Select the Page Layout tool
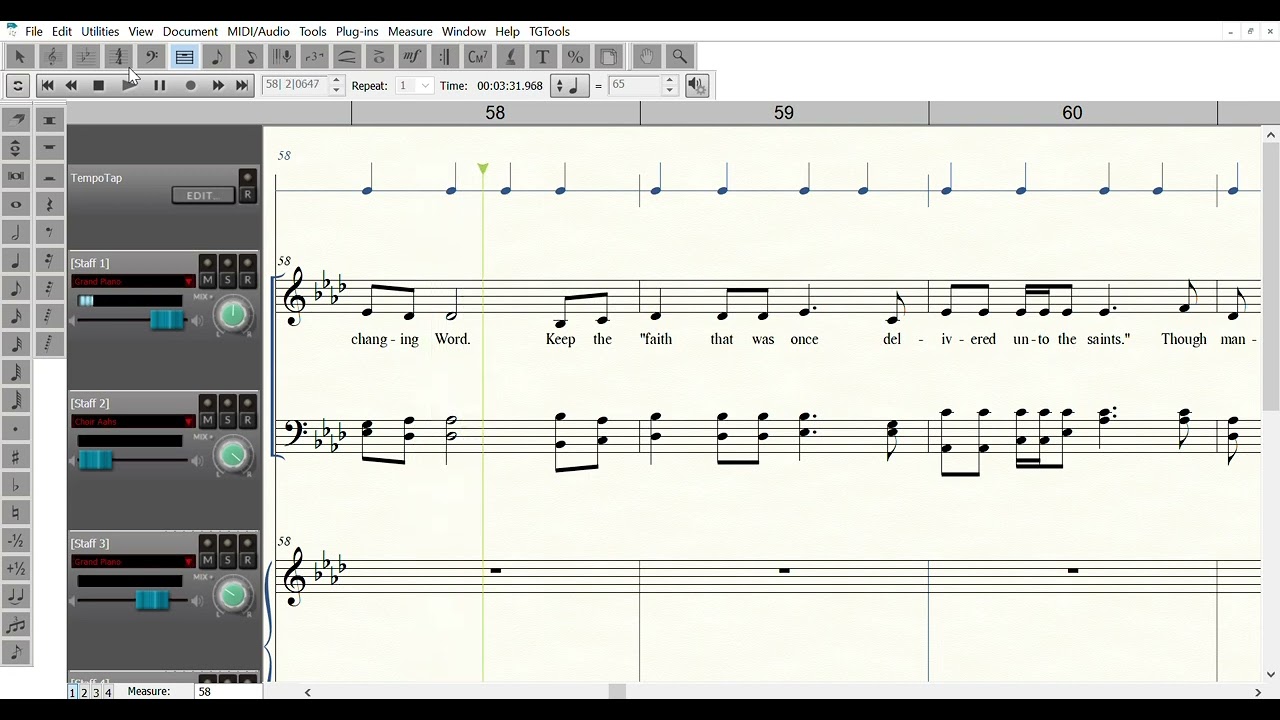This screenshot has height=720, width=1280. pos(608,57)
